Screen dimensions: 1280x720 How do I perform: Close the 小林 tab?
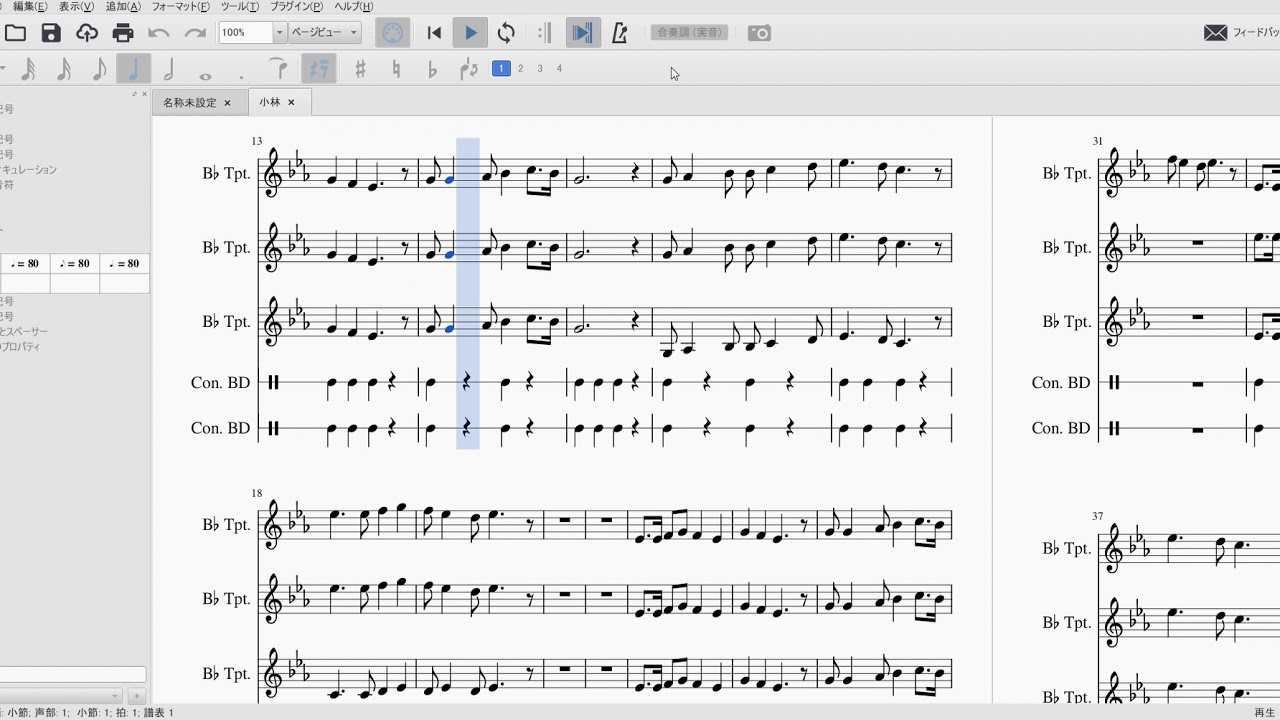pyautogui.click(x=291, y=102)
